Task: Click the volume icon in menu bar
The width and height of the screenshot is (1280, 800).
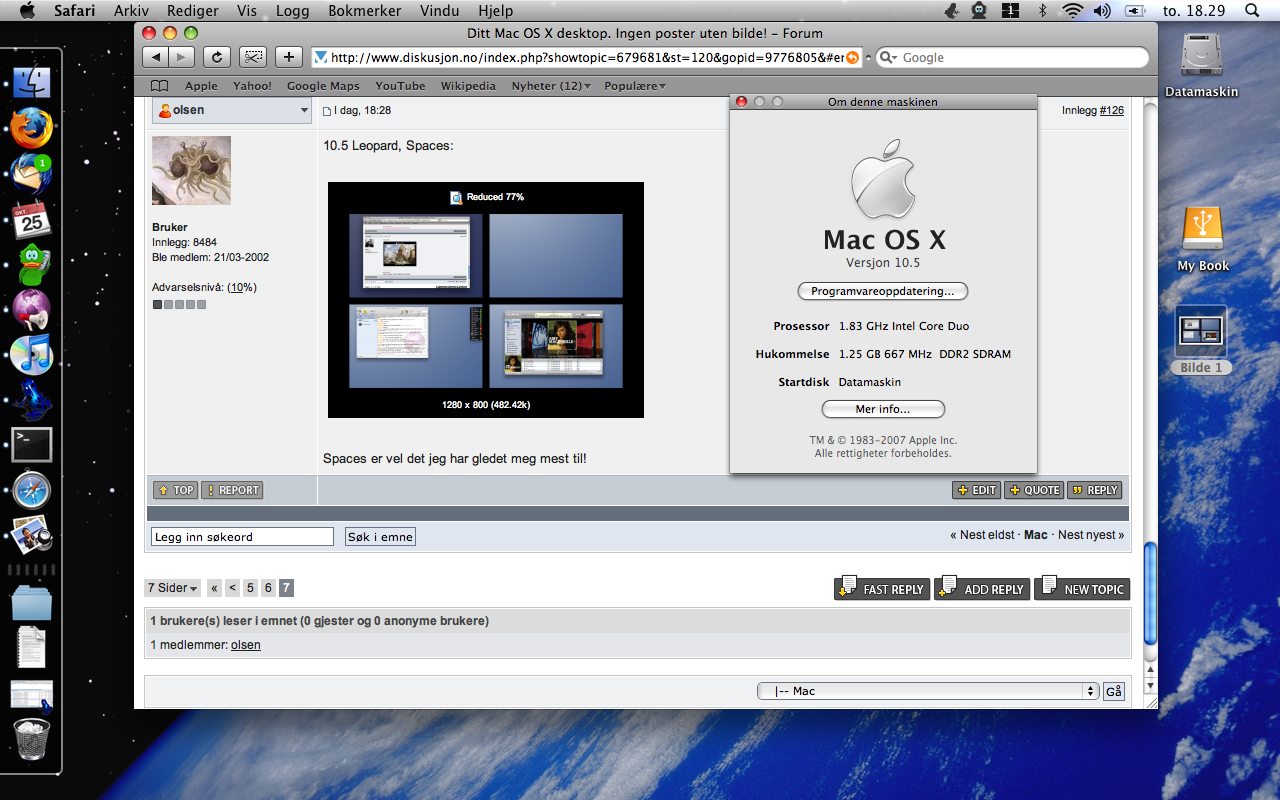Action: tap(1102, 11)
